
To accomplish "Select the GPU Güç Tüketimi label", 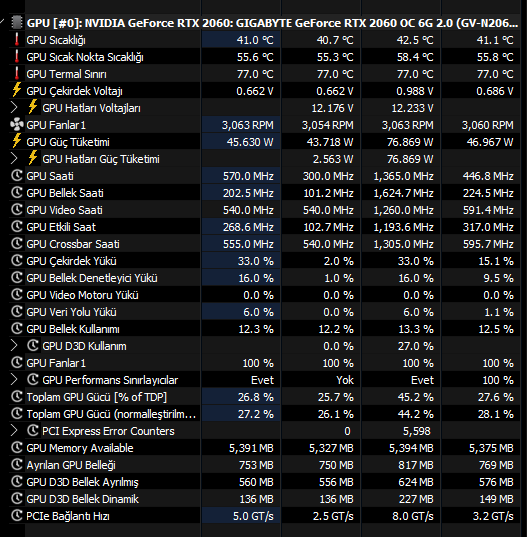I will point(68,142).
